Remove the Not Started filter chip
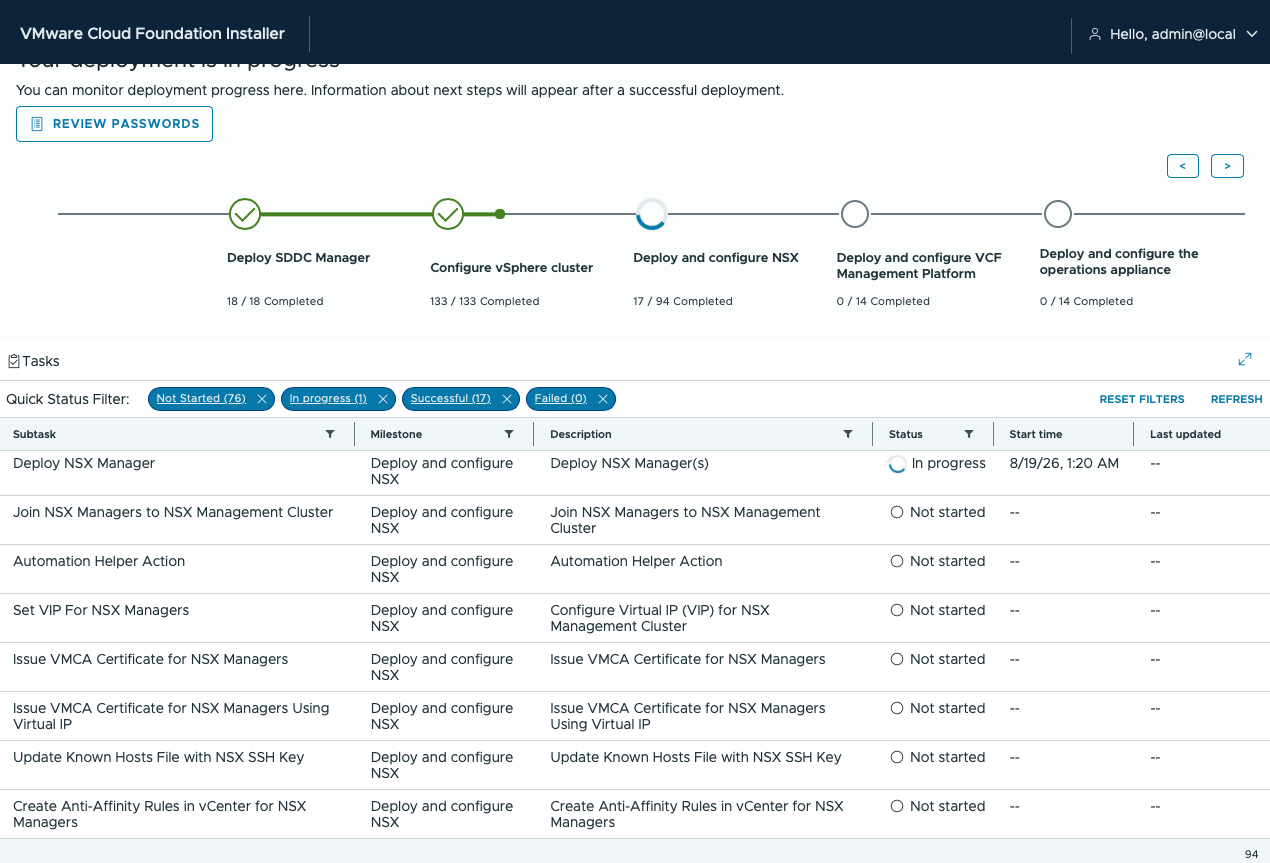The width and height of the screenshot is (1270, 863). 262,399
